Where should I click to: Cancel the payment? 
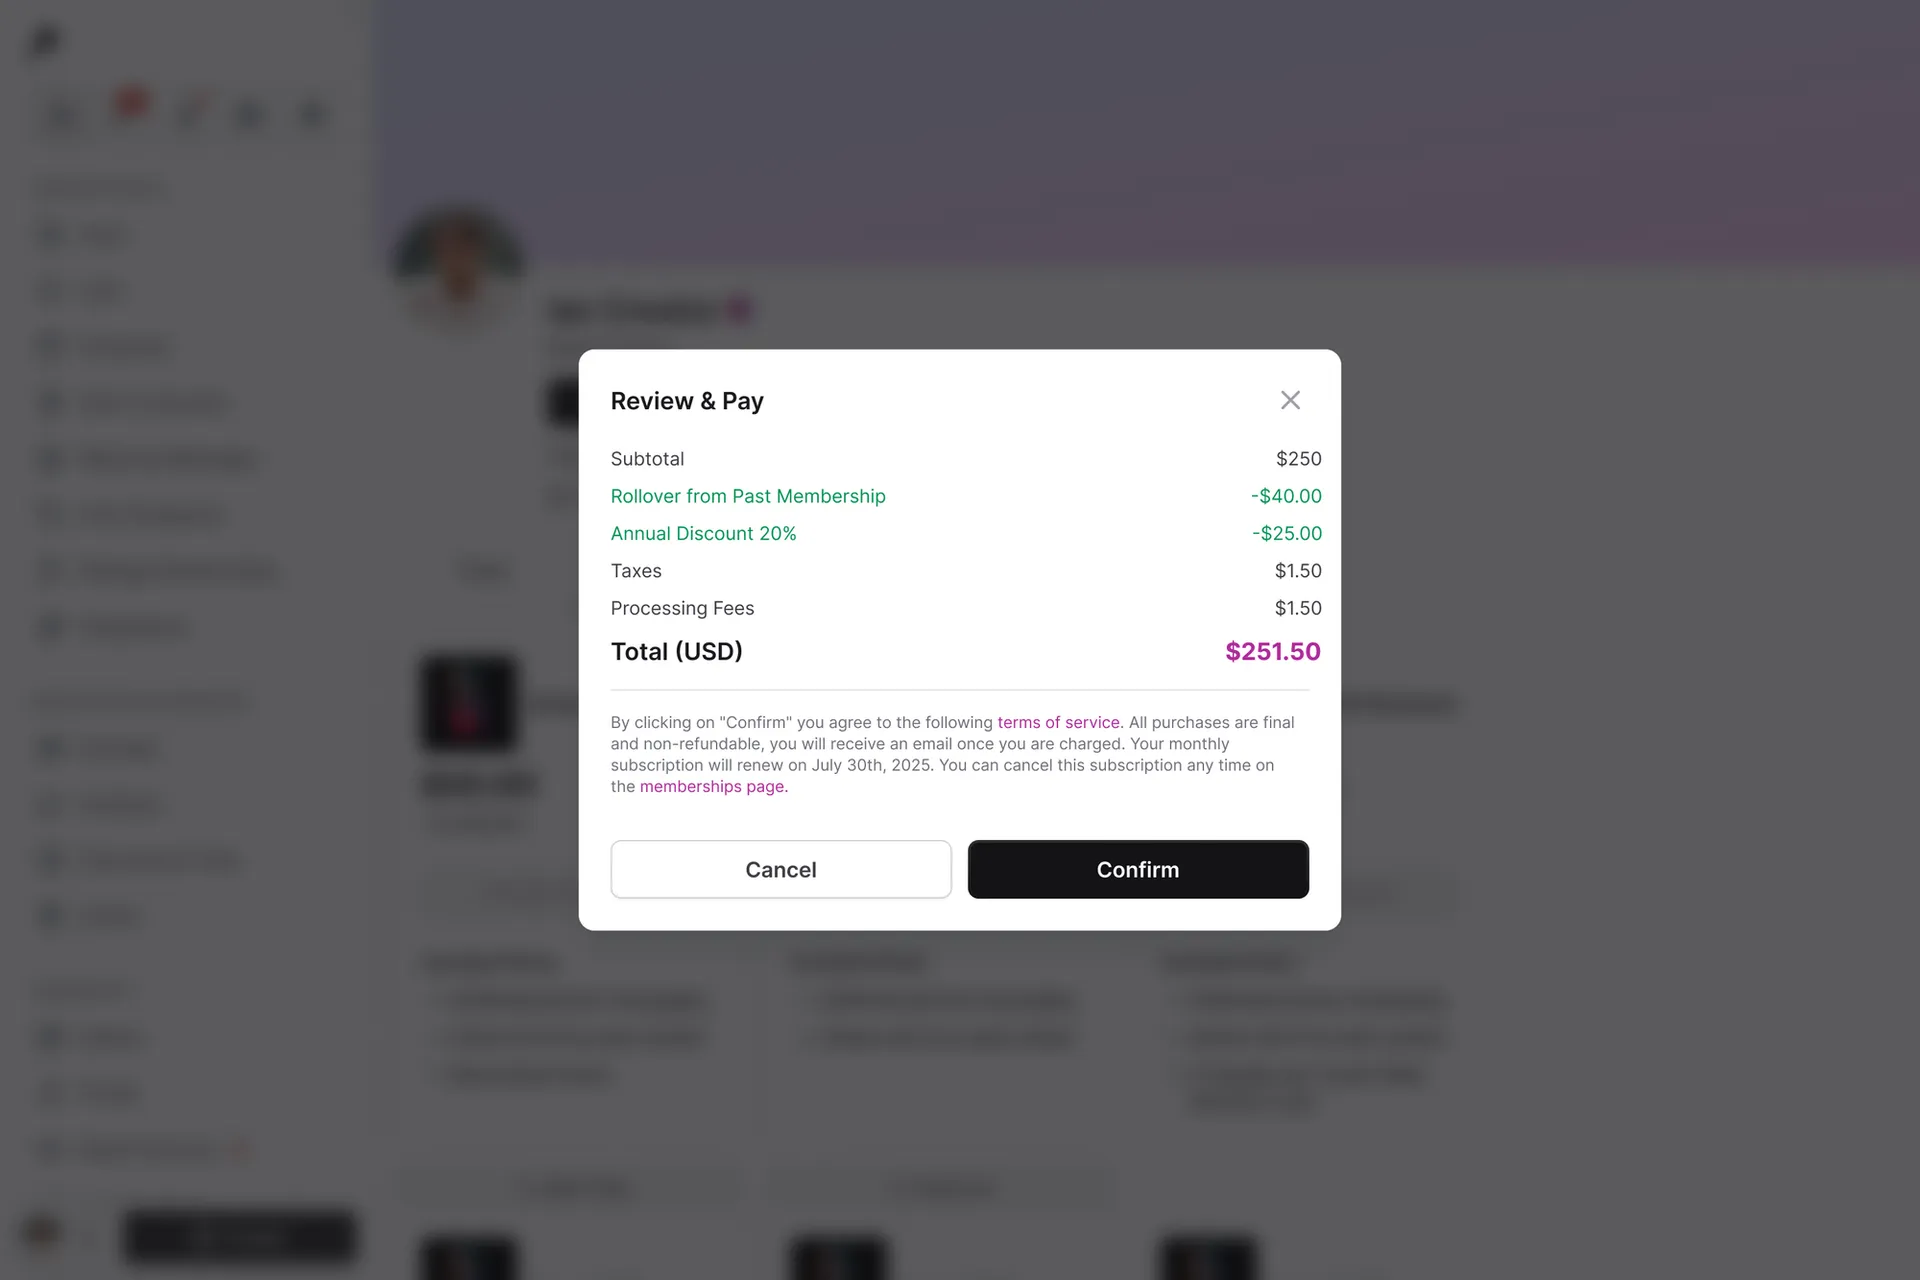[781, 869]
